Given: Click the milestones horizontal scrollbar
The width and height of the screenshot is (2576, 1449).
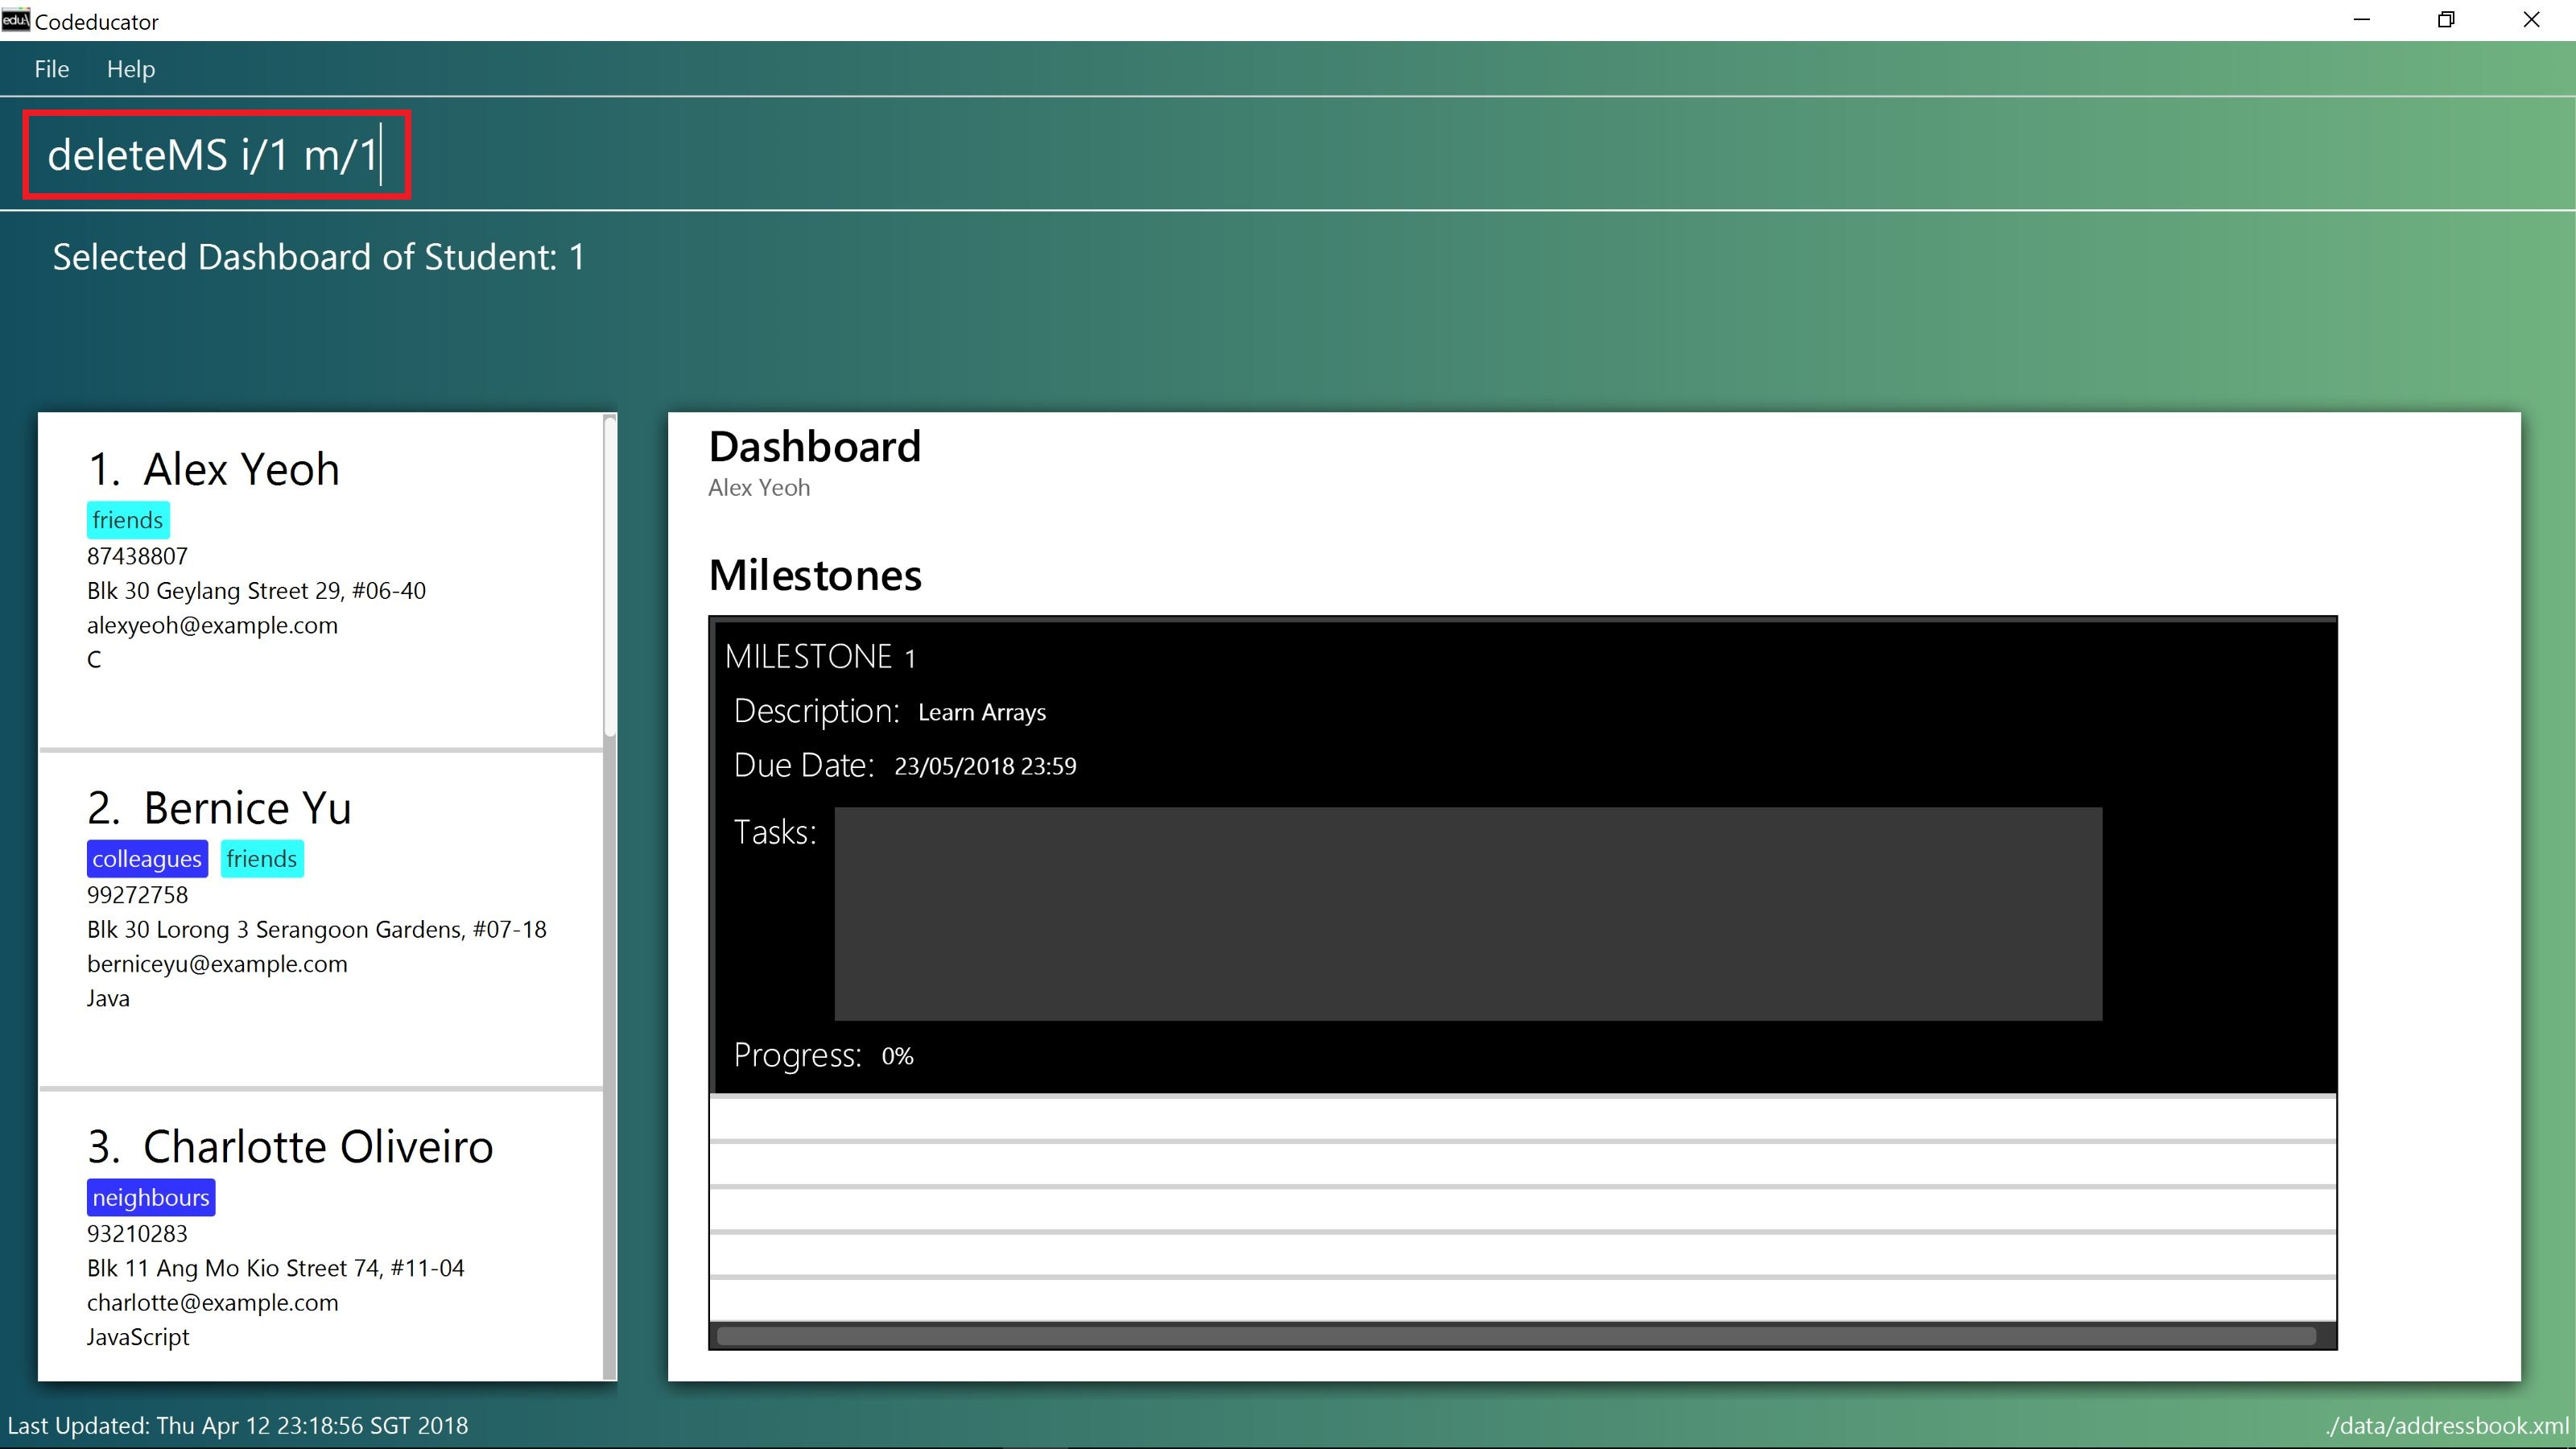Looking at the screenshot, I should click(1516, 1336).
